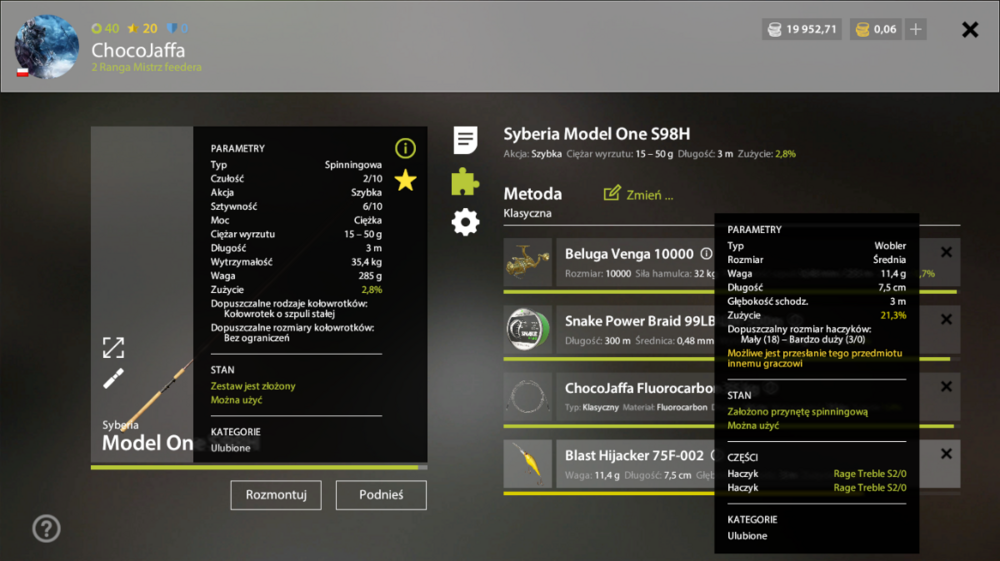Open the help question mark icon
This screenshot has width=1000, height=561.
pos(47,528)
